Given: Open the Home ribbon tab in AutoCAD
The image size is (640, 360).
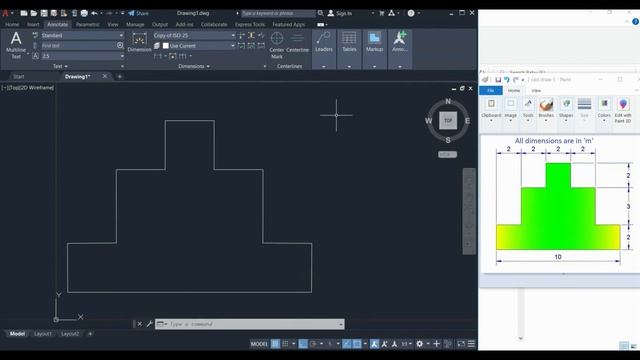Looking at the screenshot, I should click(x=12, y=24).
